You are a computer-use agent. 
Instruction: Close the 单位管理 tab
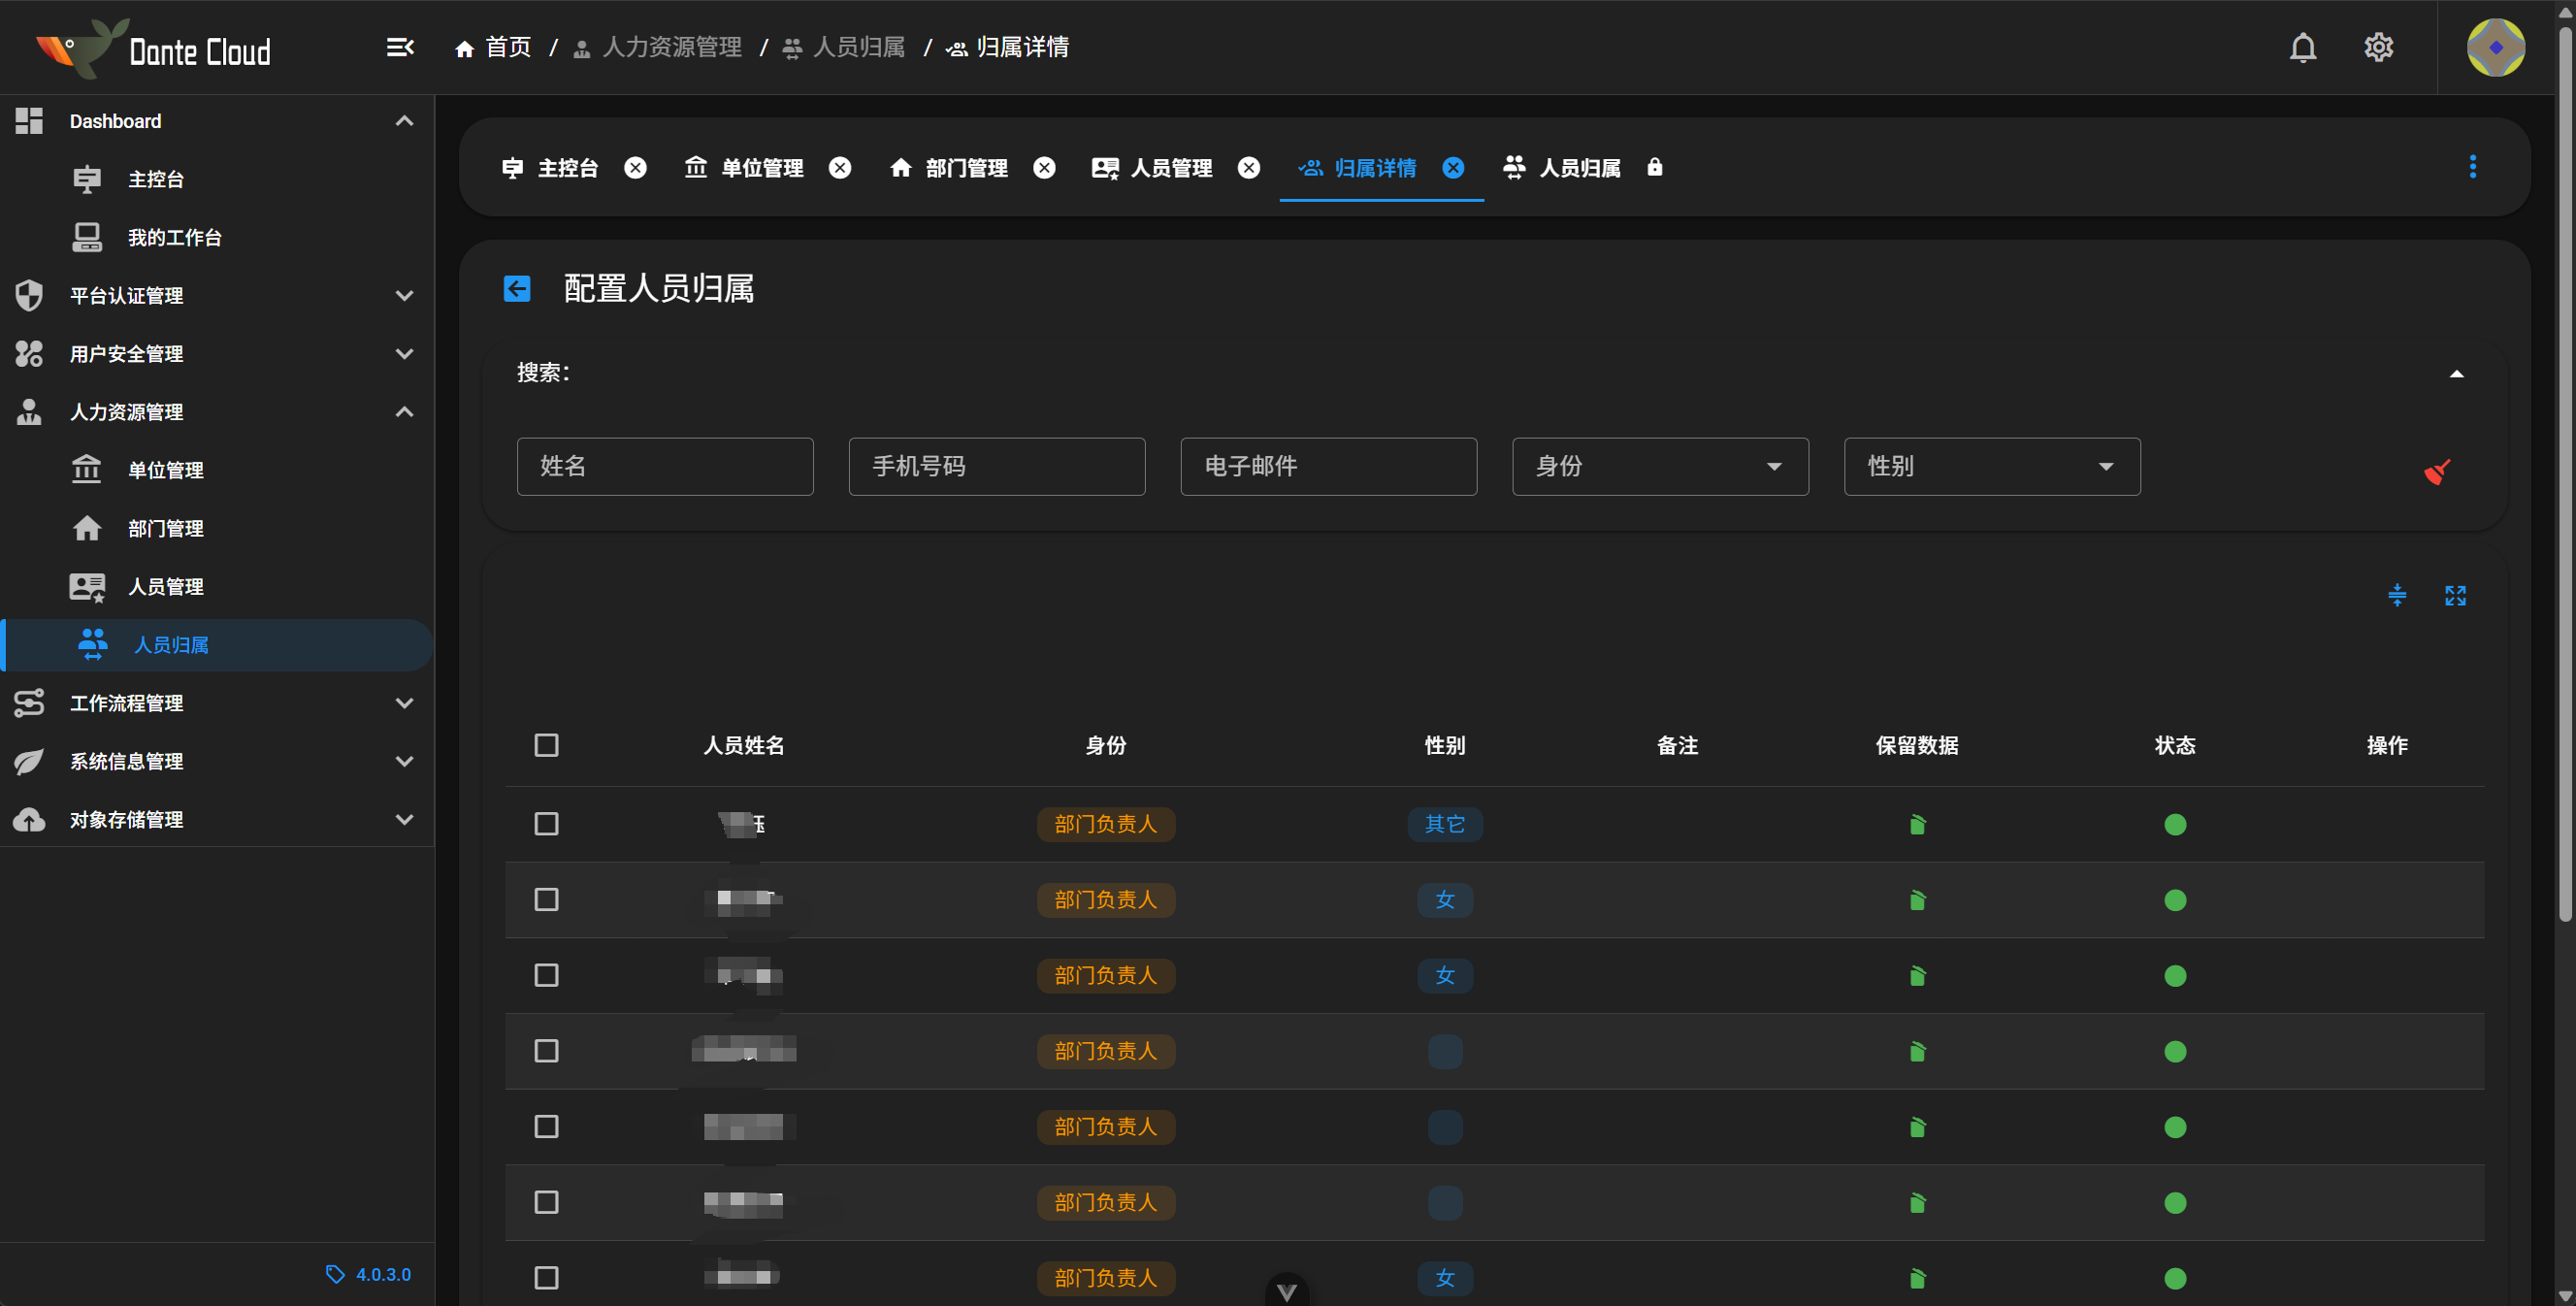pos(840,168)
